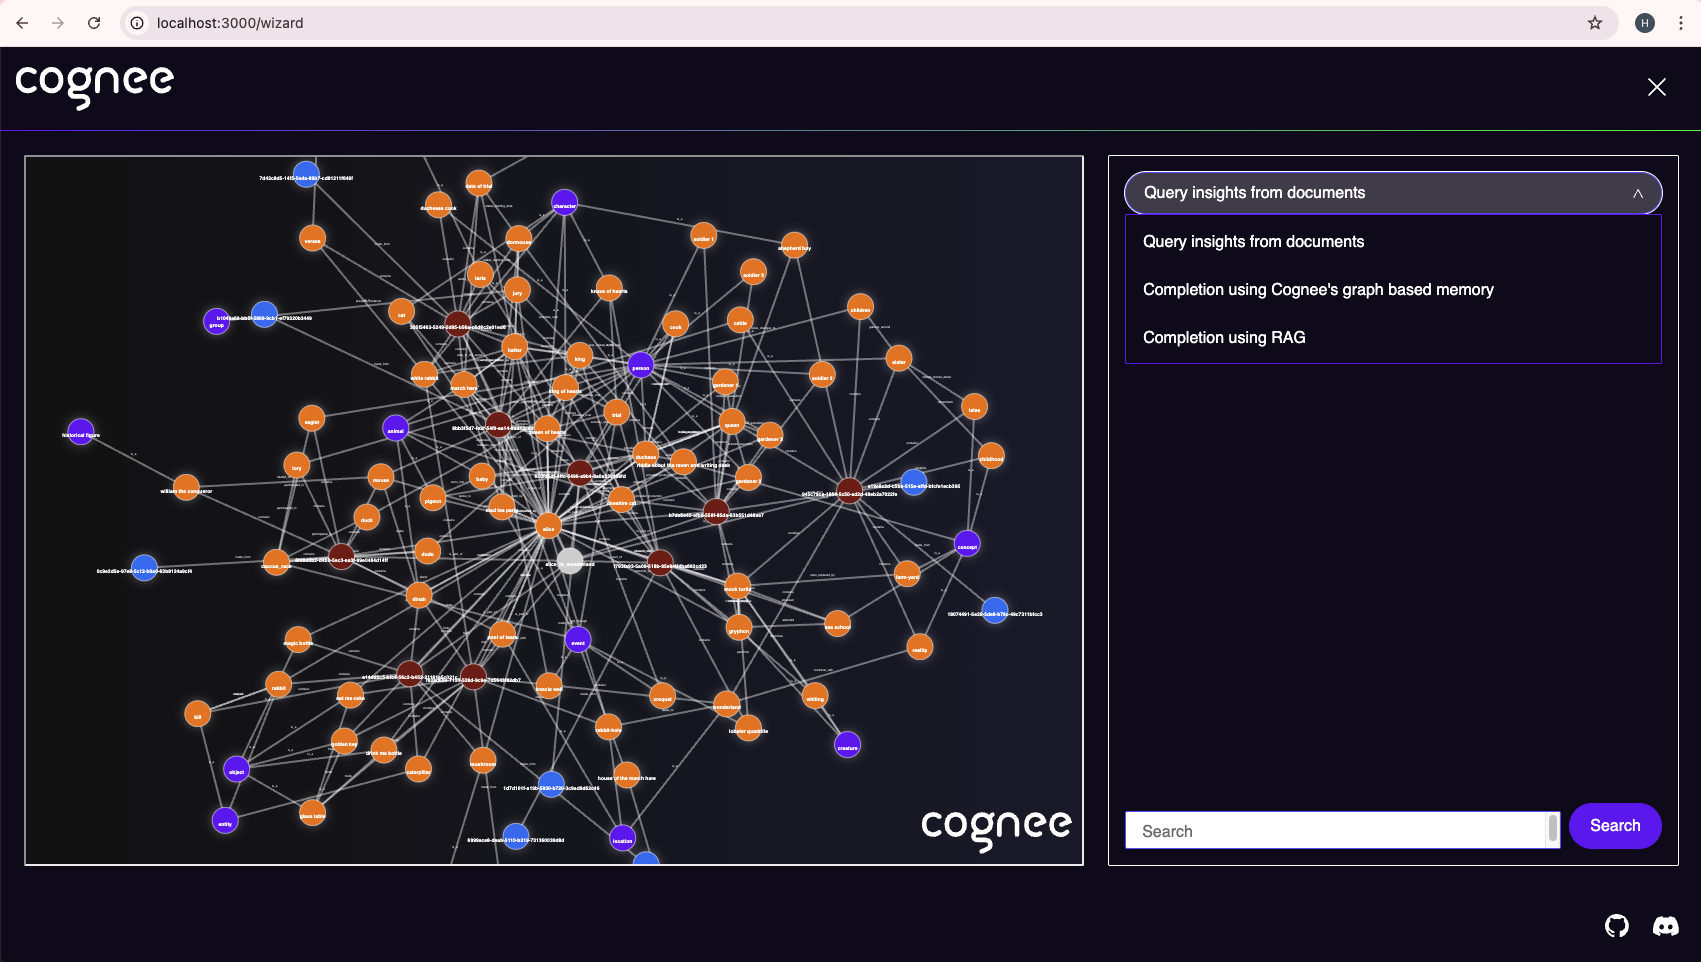This screenshot has height=962, width=1701.
Task: Select the purple 'concept' node
Action: 967,543
